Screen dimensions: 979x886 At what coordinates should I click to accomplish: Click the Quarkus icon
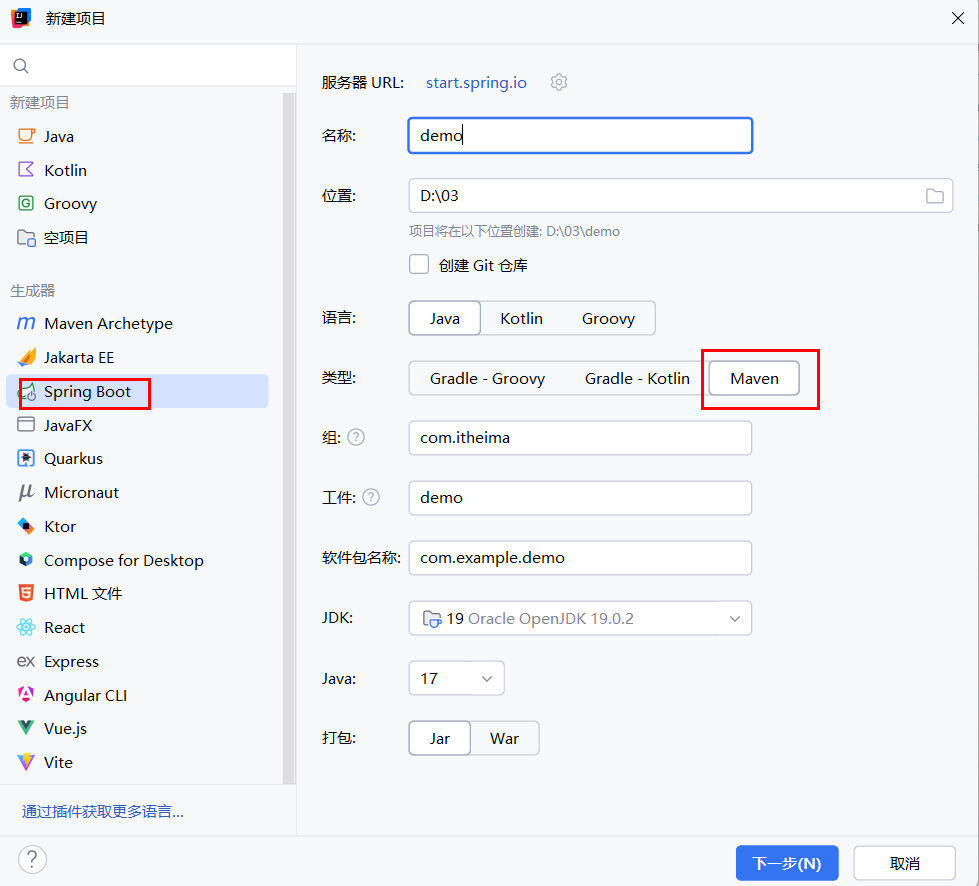click(26, 458)
